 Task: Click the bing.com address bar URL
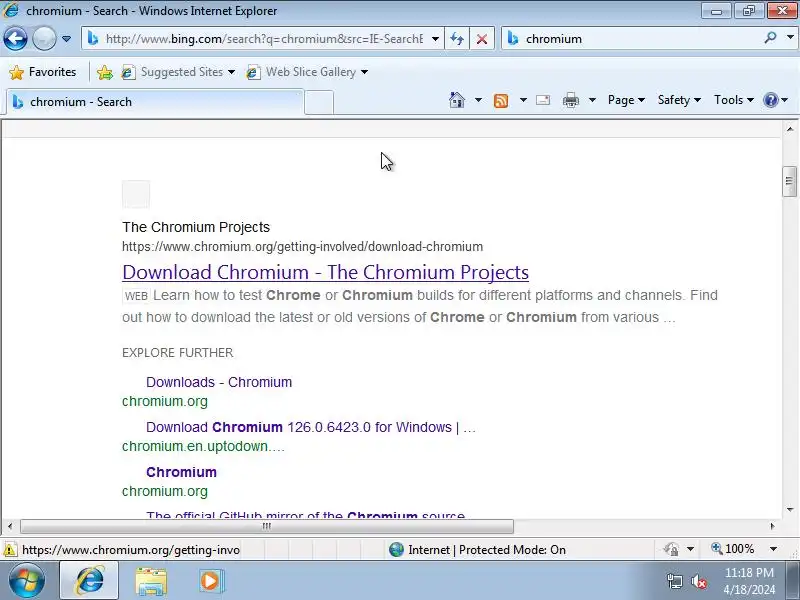pyautogui.click(x=264, y=39)
